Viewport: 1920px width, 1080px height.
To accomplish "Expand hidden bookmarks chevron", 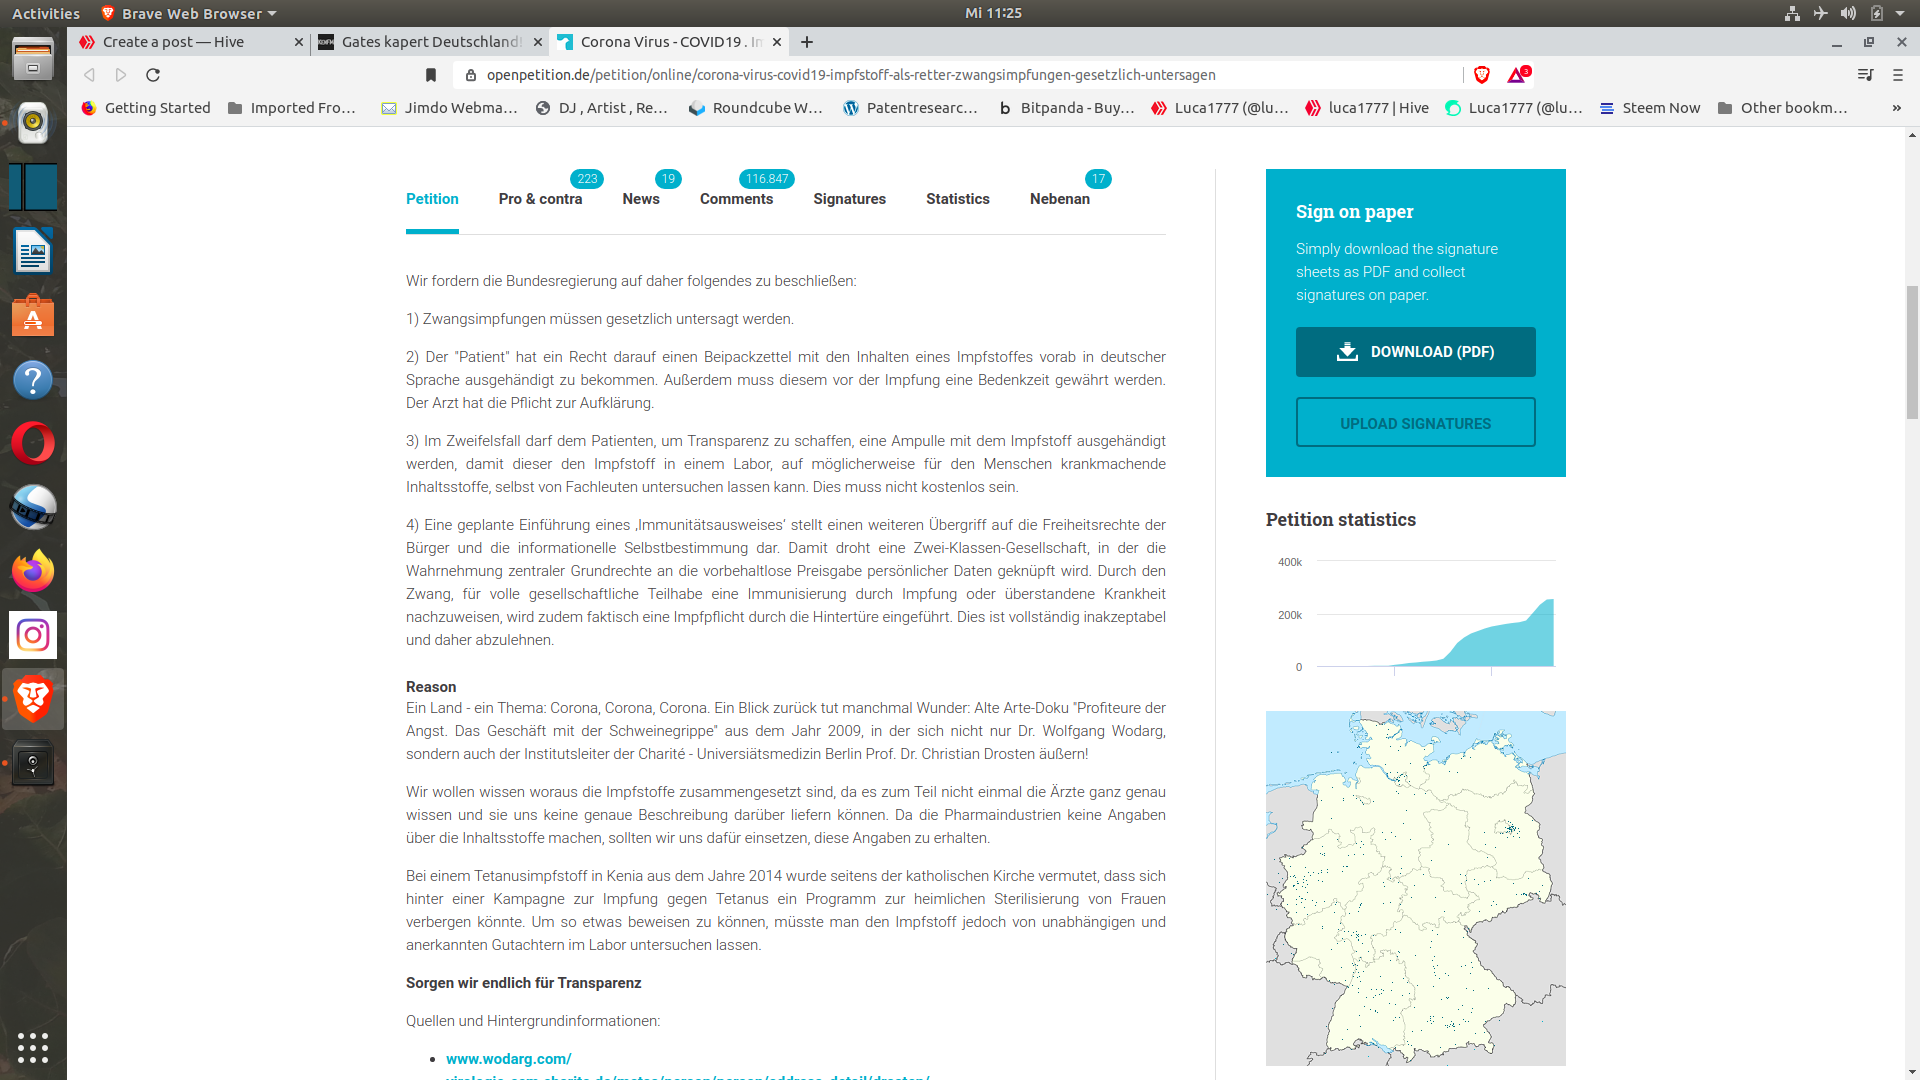I will [x=1896, y=108].
